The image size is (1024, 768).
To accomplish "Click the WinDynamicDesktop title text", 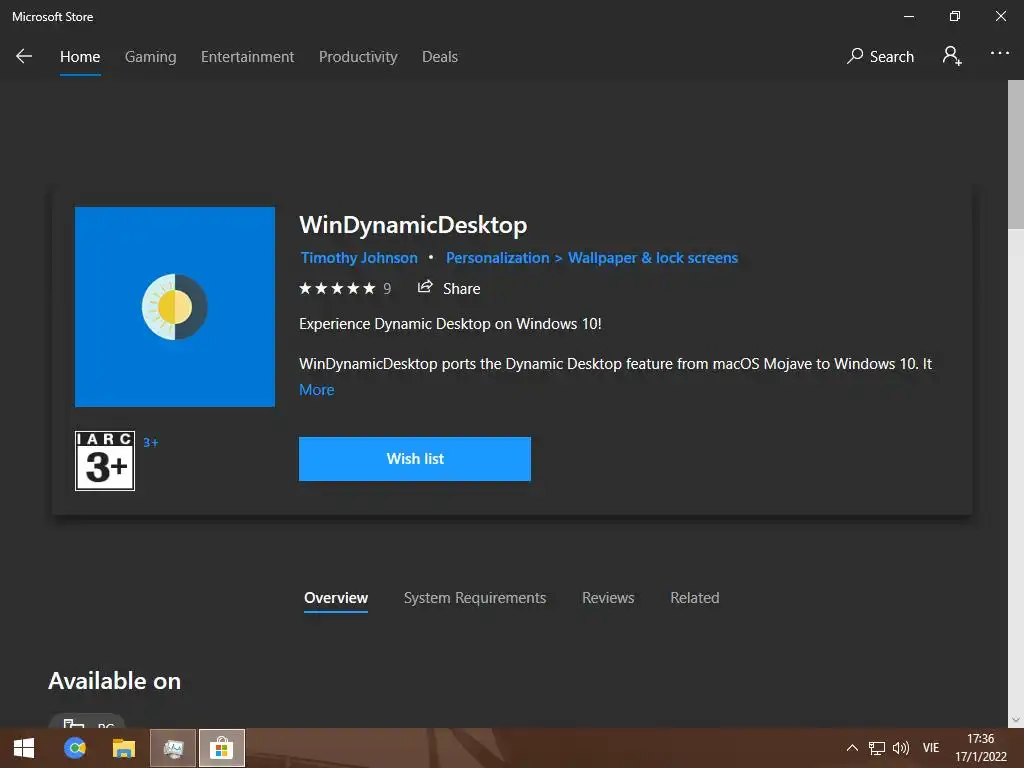I will click(x=413, y=225).
